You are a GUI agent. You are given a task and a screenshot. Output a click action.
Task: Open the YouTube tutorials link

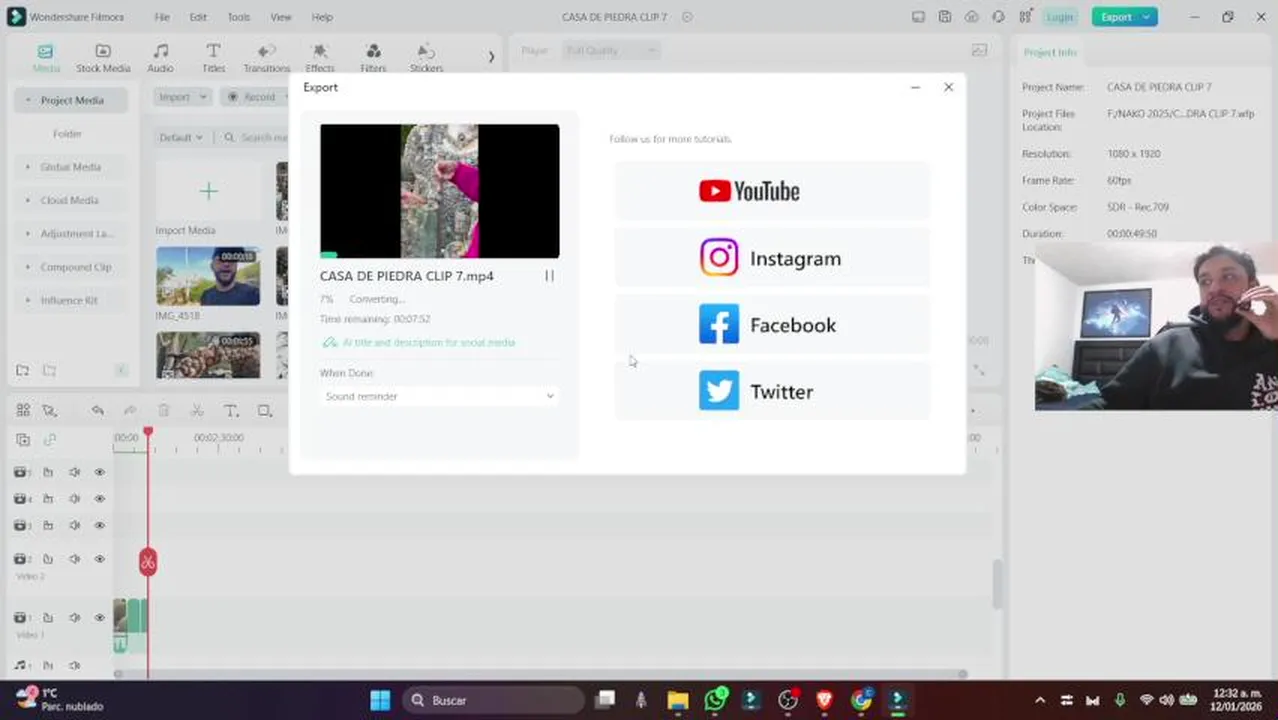pos(772,191)
